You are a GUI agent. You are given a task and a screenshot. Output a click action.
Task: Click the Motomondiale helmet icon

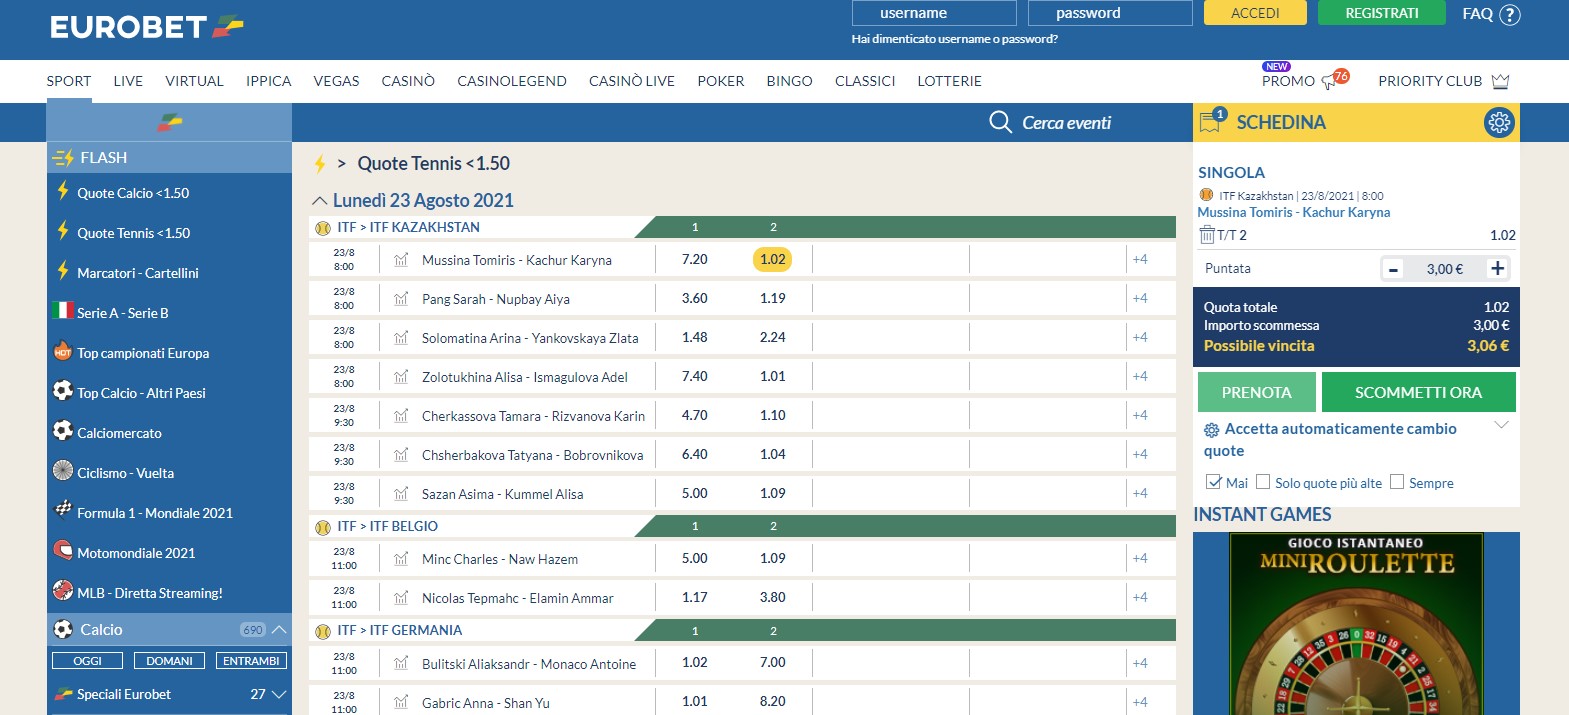(x=63, y=551)
